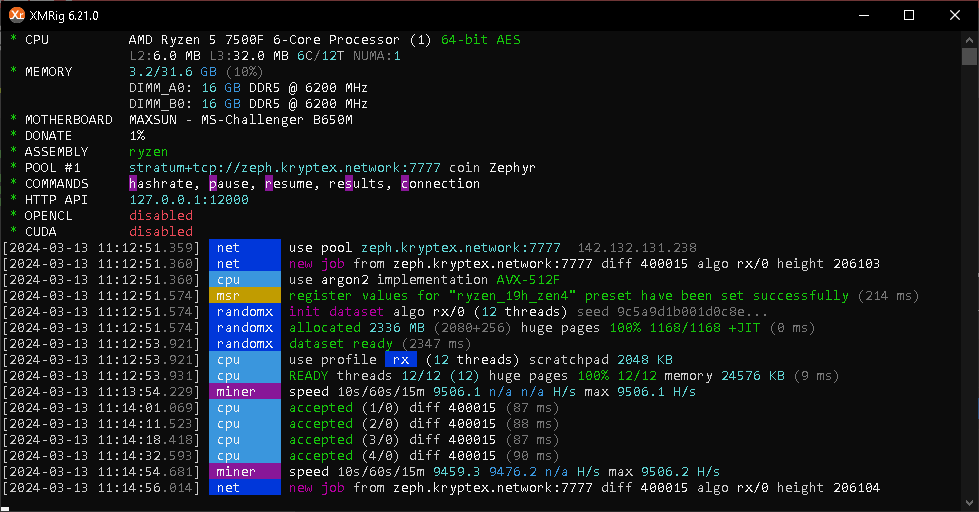Click the 'height 206103' job text
Image resolution: width=979 pixels, height=512 pixels.
[829, 263]
